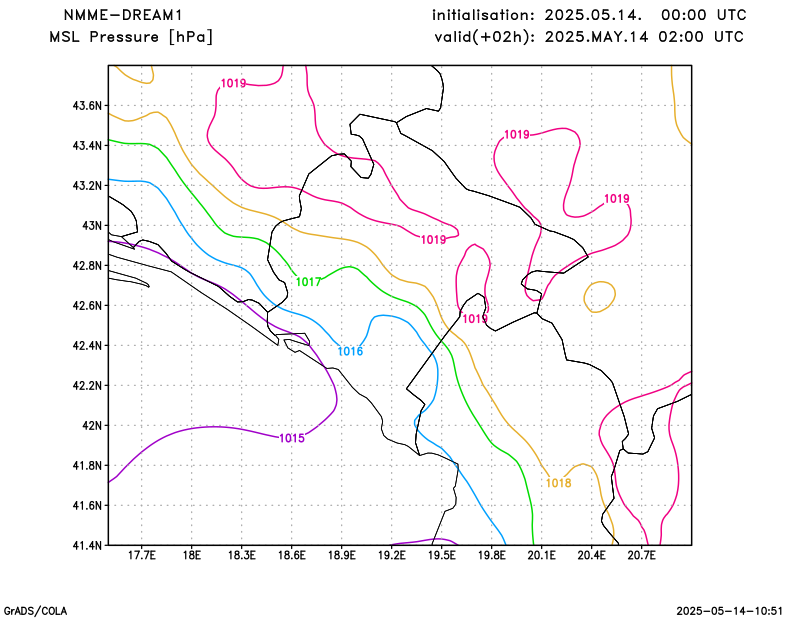This screenshot has width=800, height=618.
Task: Click the 42.4N latitude label
Action: [x=87, y=346]
